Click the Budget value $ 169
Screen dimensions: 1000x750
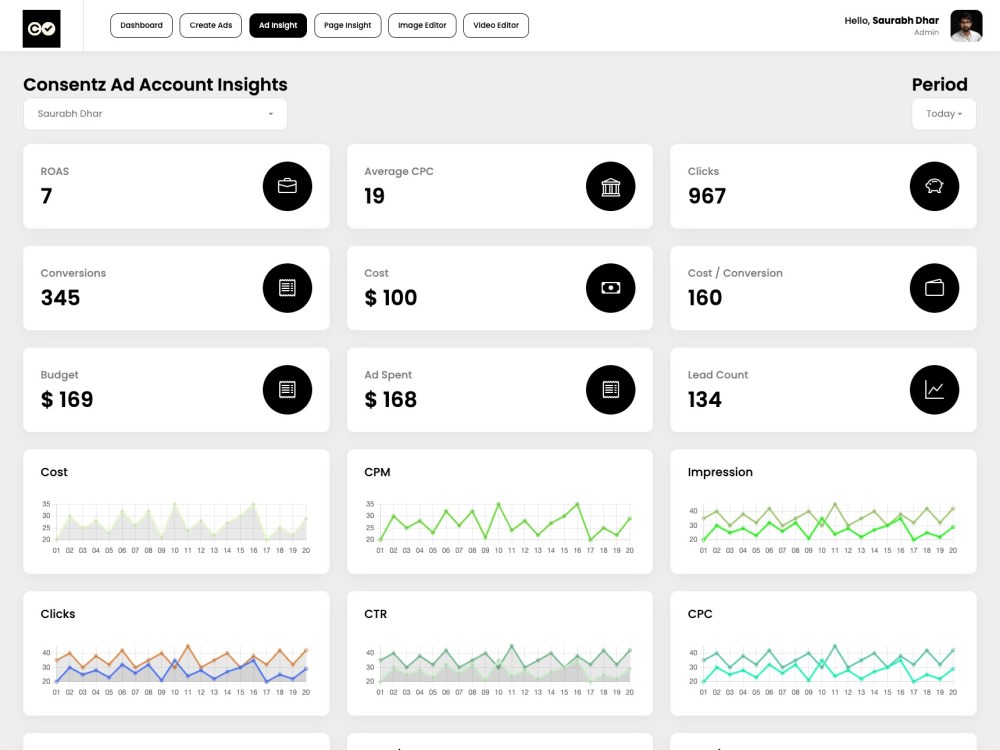coord(67,399)
